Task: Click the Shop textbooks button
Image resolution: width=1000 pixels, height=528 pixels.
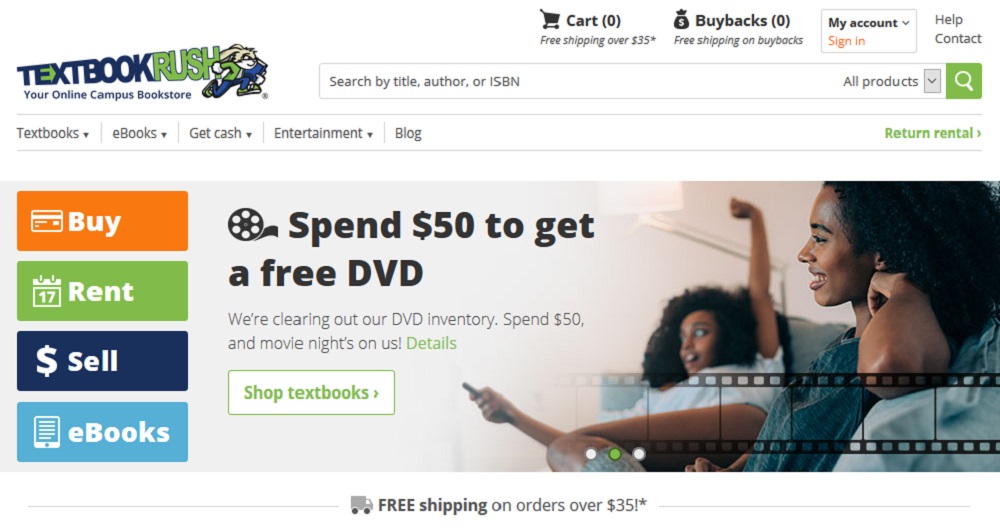Action: [311, 392]
